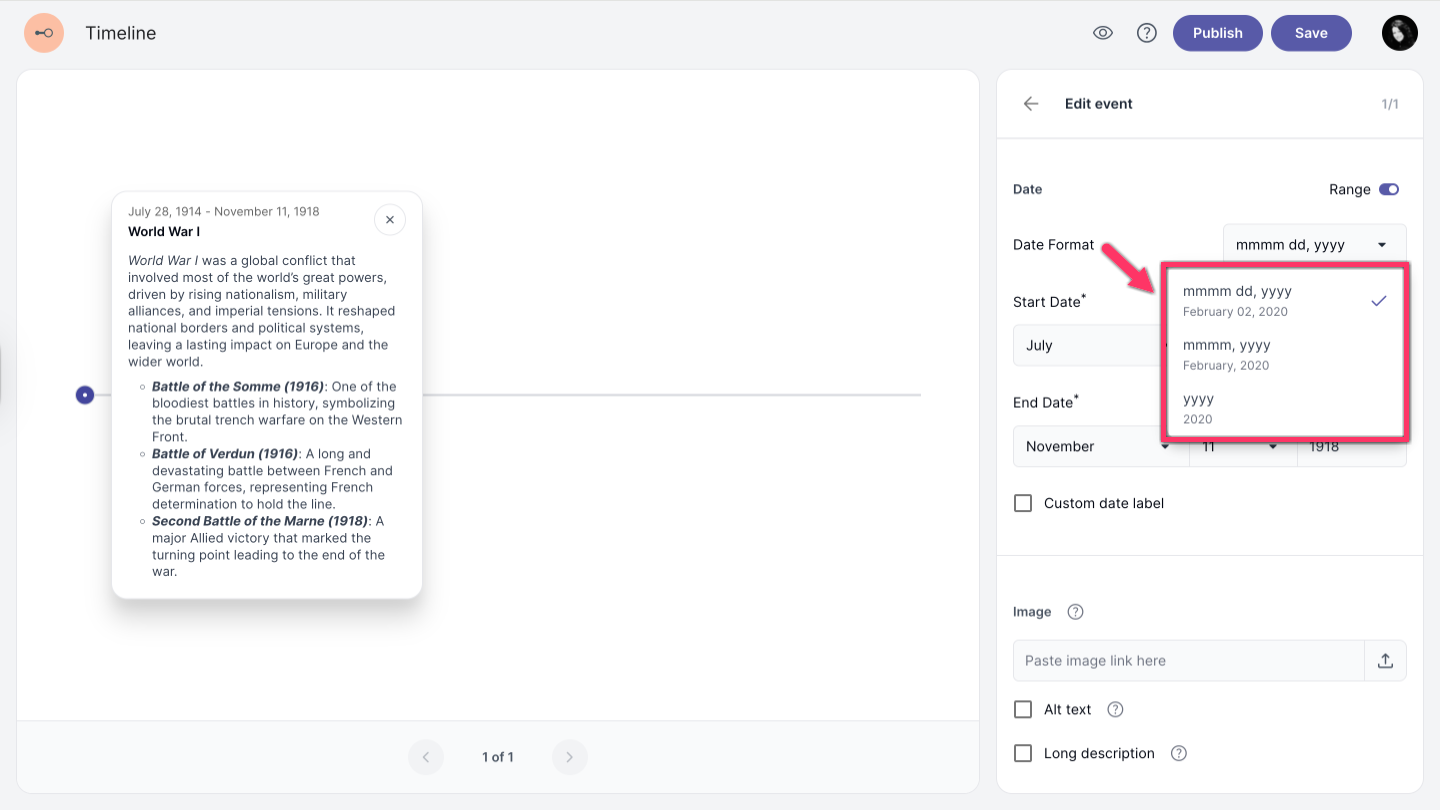Viewport: 1440px width, 810px height.
Task: Click the image upload icon
Action: [1385, 661]
